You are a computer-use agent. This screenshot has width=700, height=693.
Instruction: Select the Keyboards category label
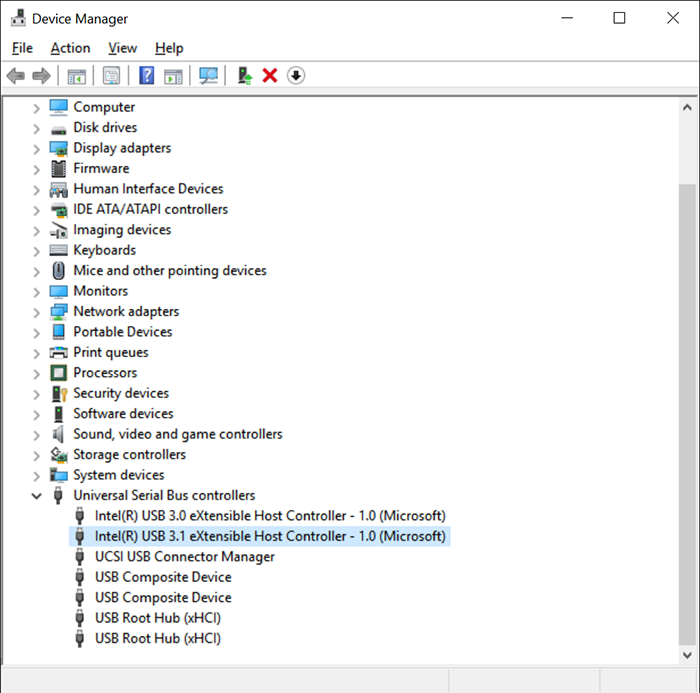(x=104, y=250)
